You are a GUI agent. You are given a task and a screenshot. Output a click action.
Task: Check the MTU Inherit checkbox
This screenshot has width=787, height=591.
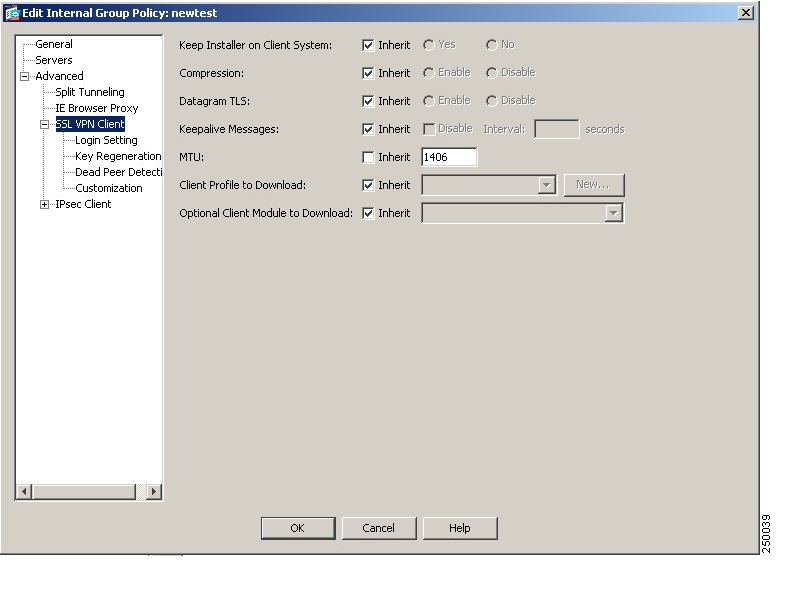(x=368, y=157)
